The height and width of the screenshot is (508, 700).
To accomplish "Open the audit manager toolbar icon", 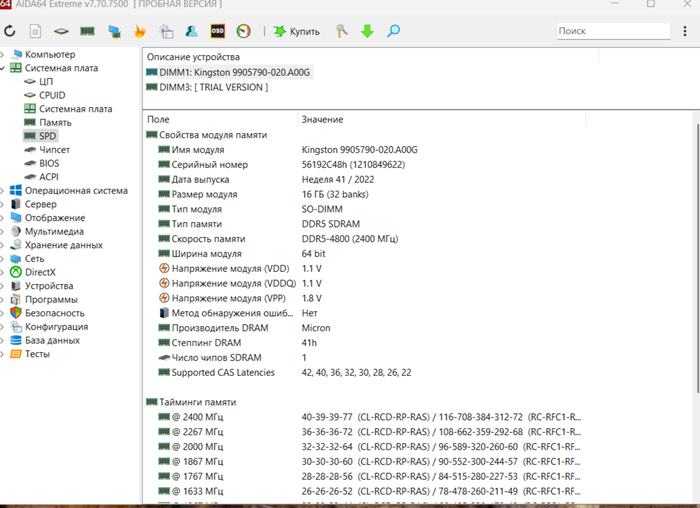I will pyautogui.click(x=166, y=31).
